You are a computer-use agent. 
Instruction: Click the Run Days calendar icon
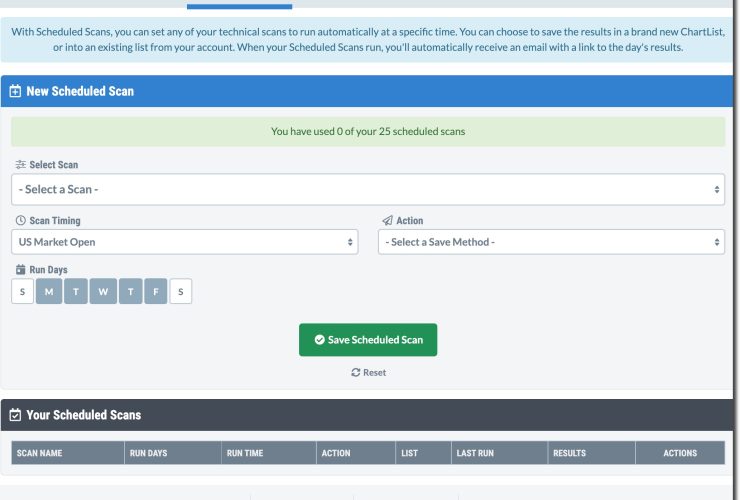point(20,270)
